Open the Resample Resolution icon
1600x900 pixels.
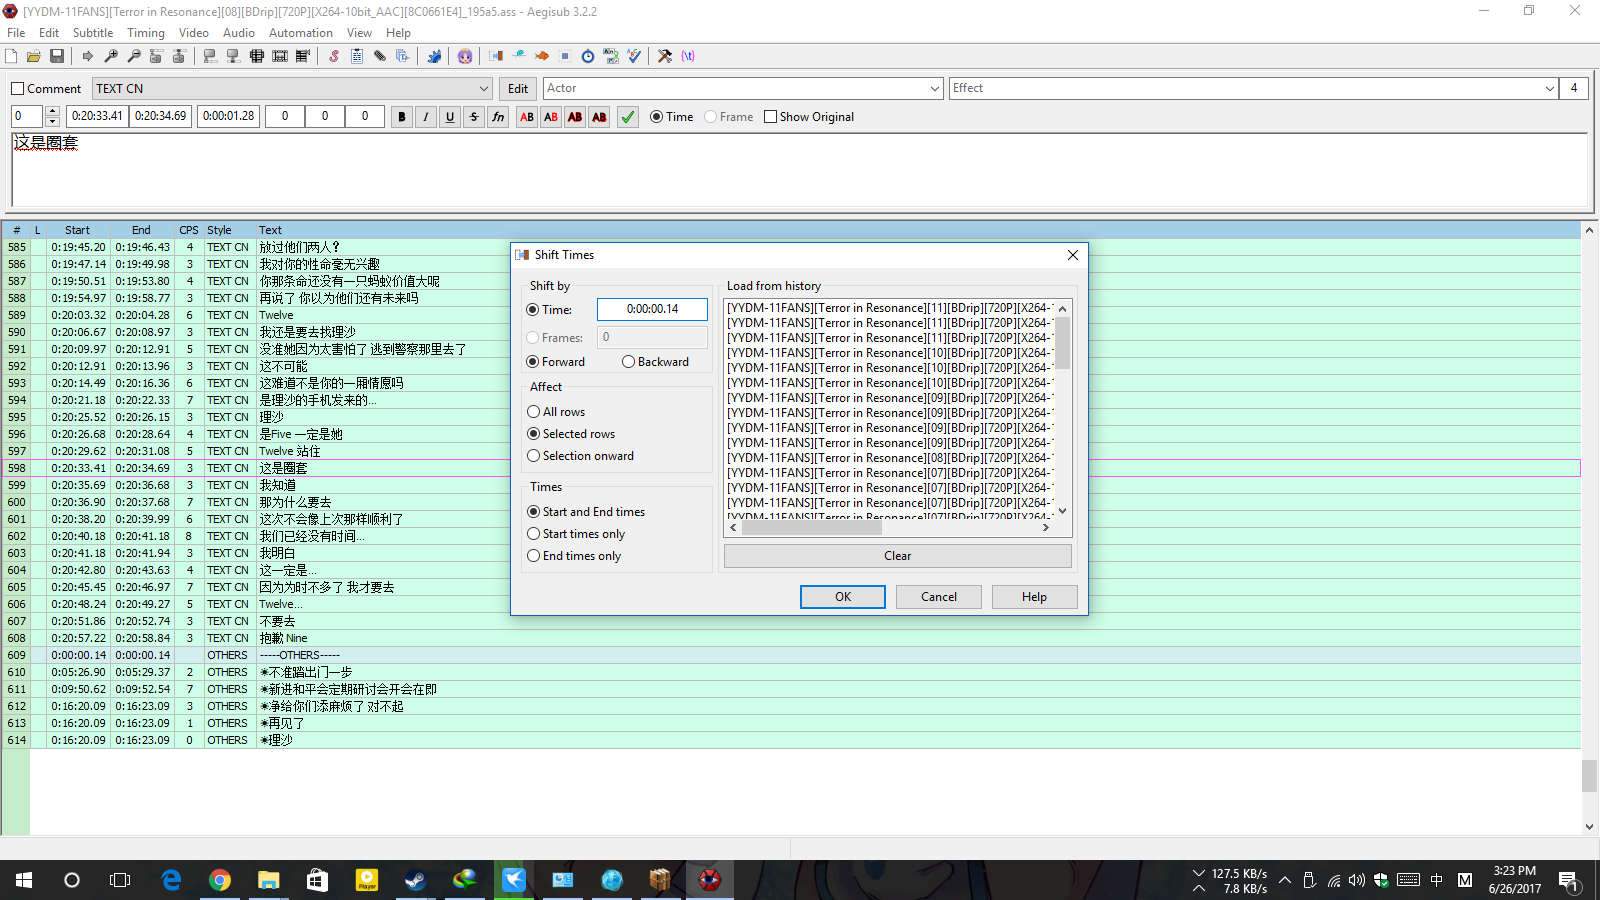tap(565, 56)
